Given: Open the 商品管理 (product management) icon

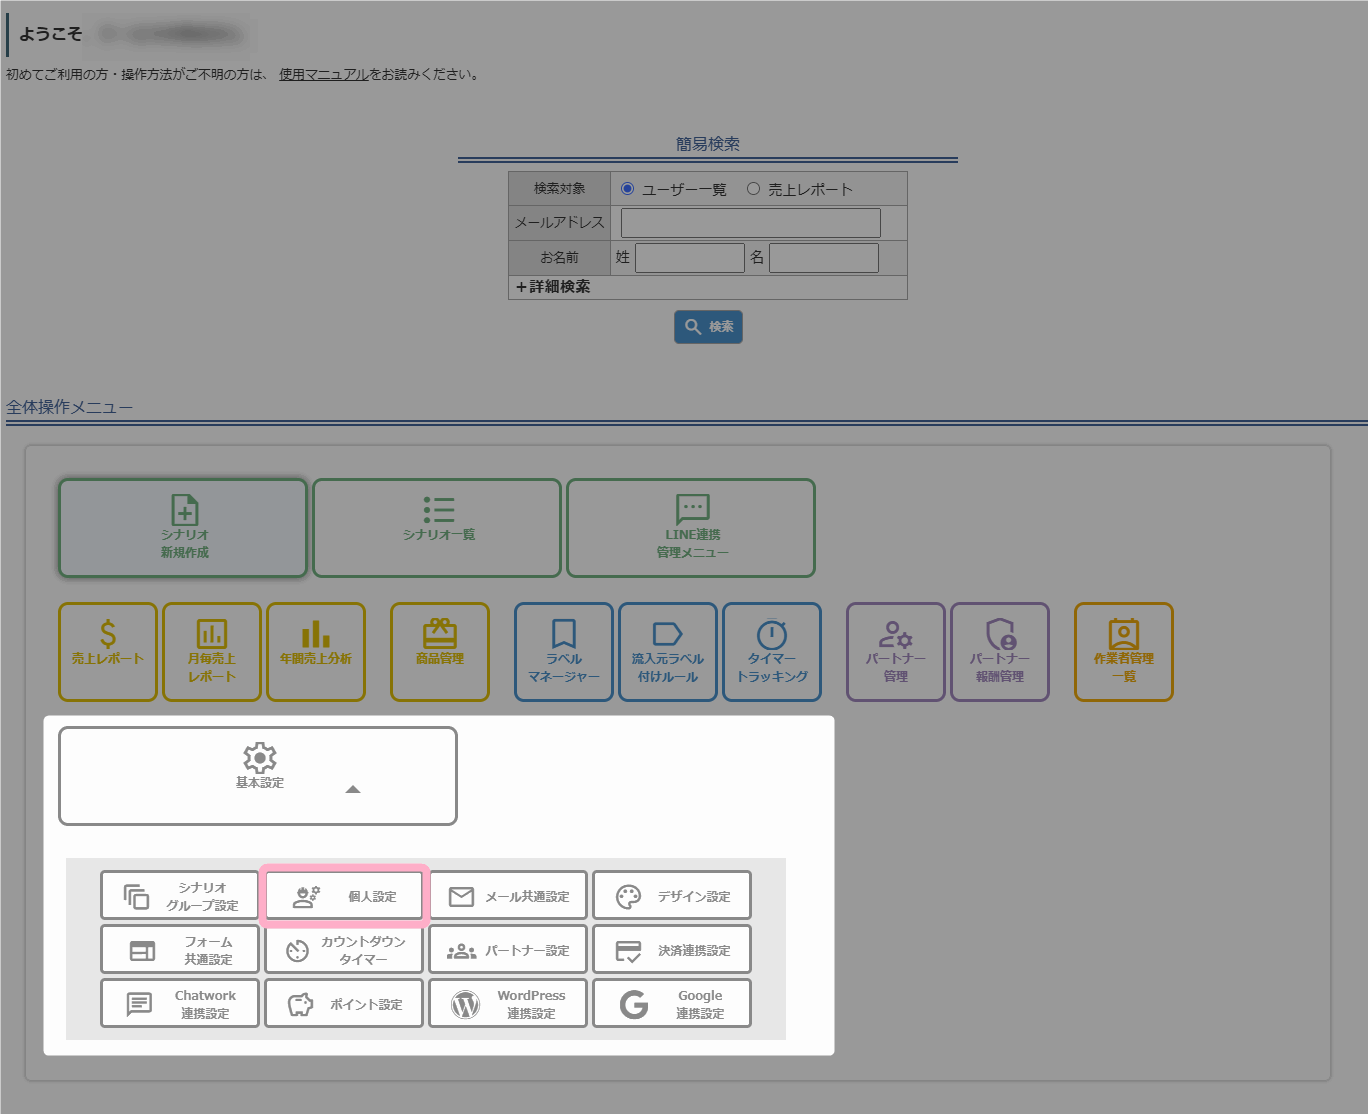Looking at the screenshot, I should coord(440,651).
